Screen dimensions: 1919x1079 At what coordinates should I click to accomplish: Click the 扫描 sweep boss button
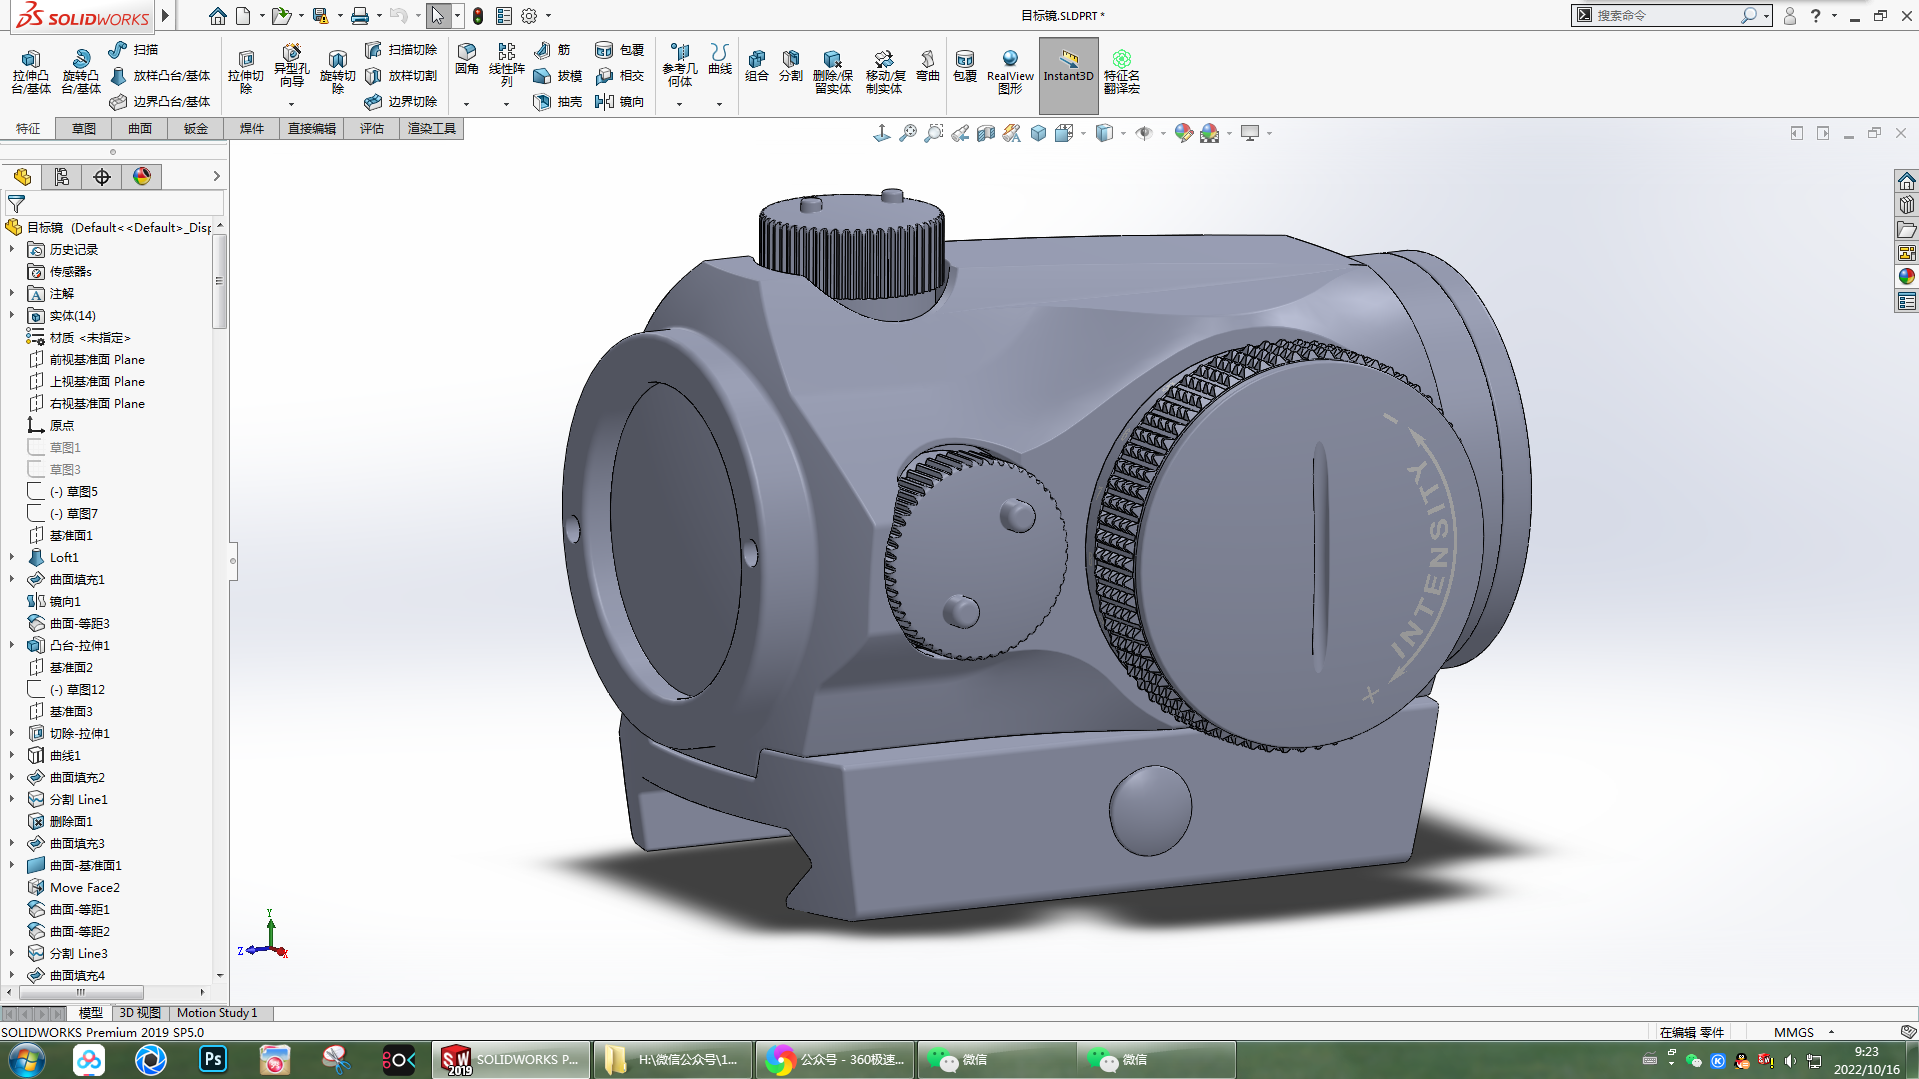pos(134,50)
